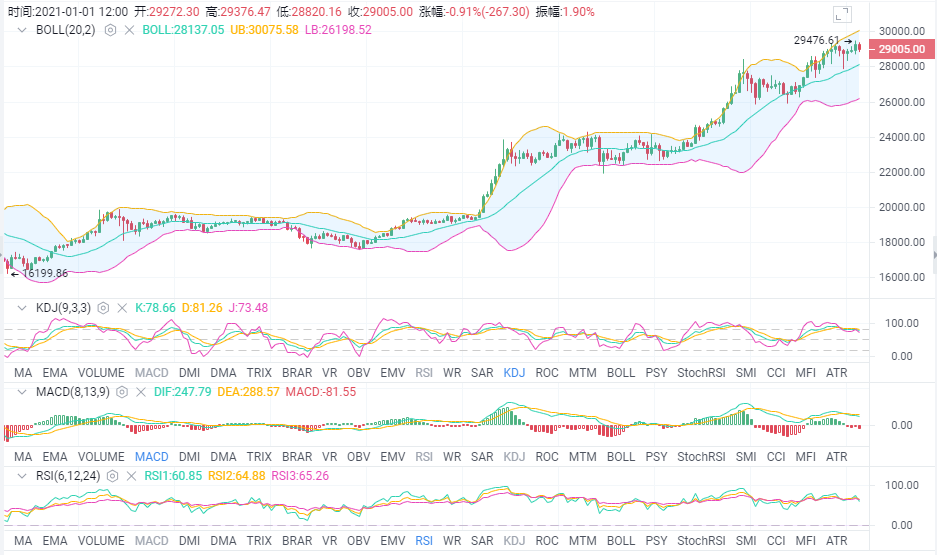Image resolution: width=937 pixels, height=555 pixels.
Task: Select ROC in row under MACD chart
Action: pyautogui.click(x=547, y=457)
